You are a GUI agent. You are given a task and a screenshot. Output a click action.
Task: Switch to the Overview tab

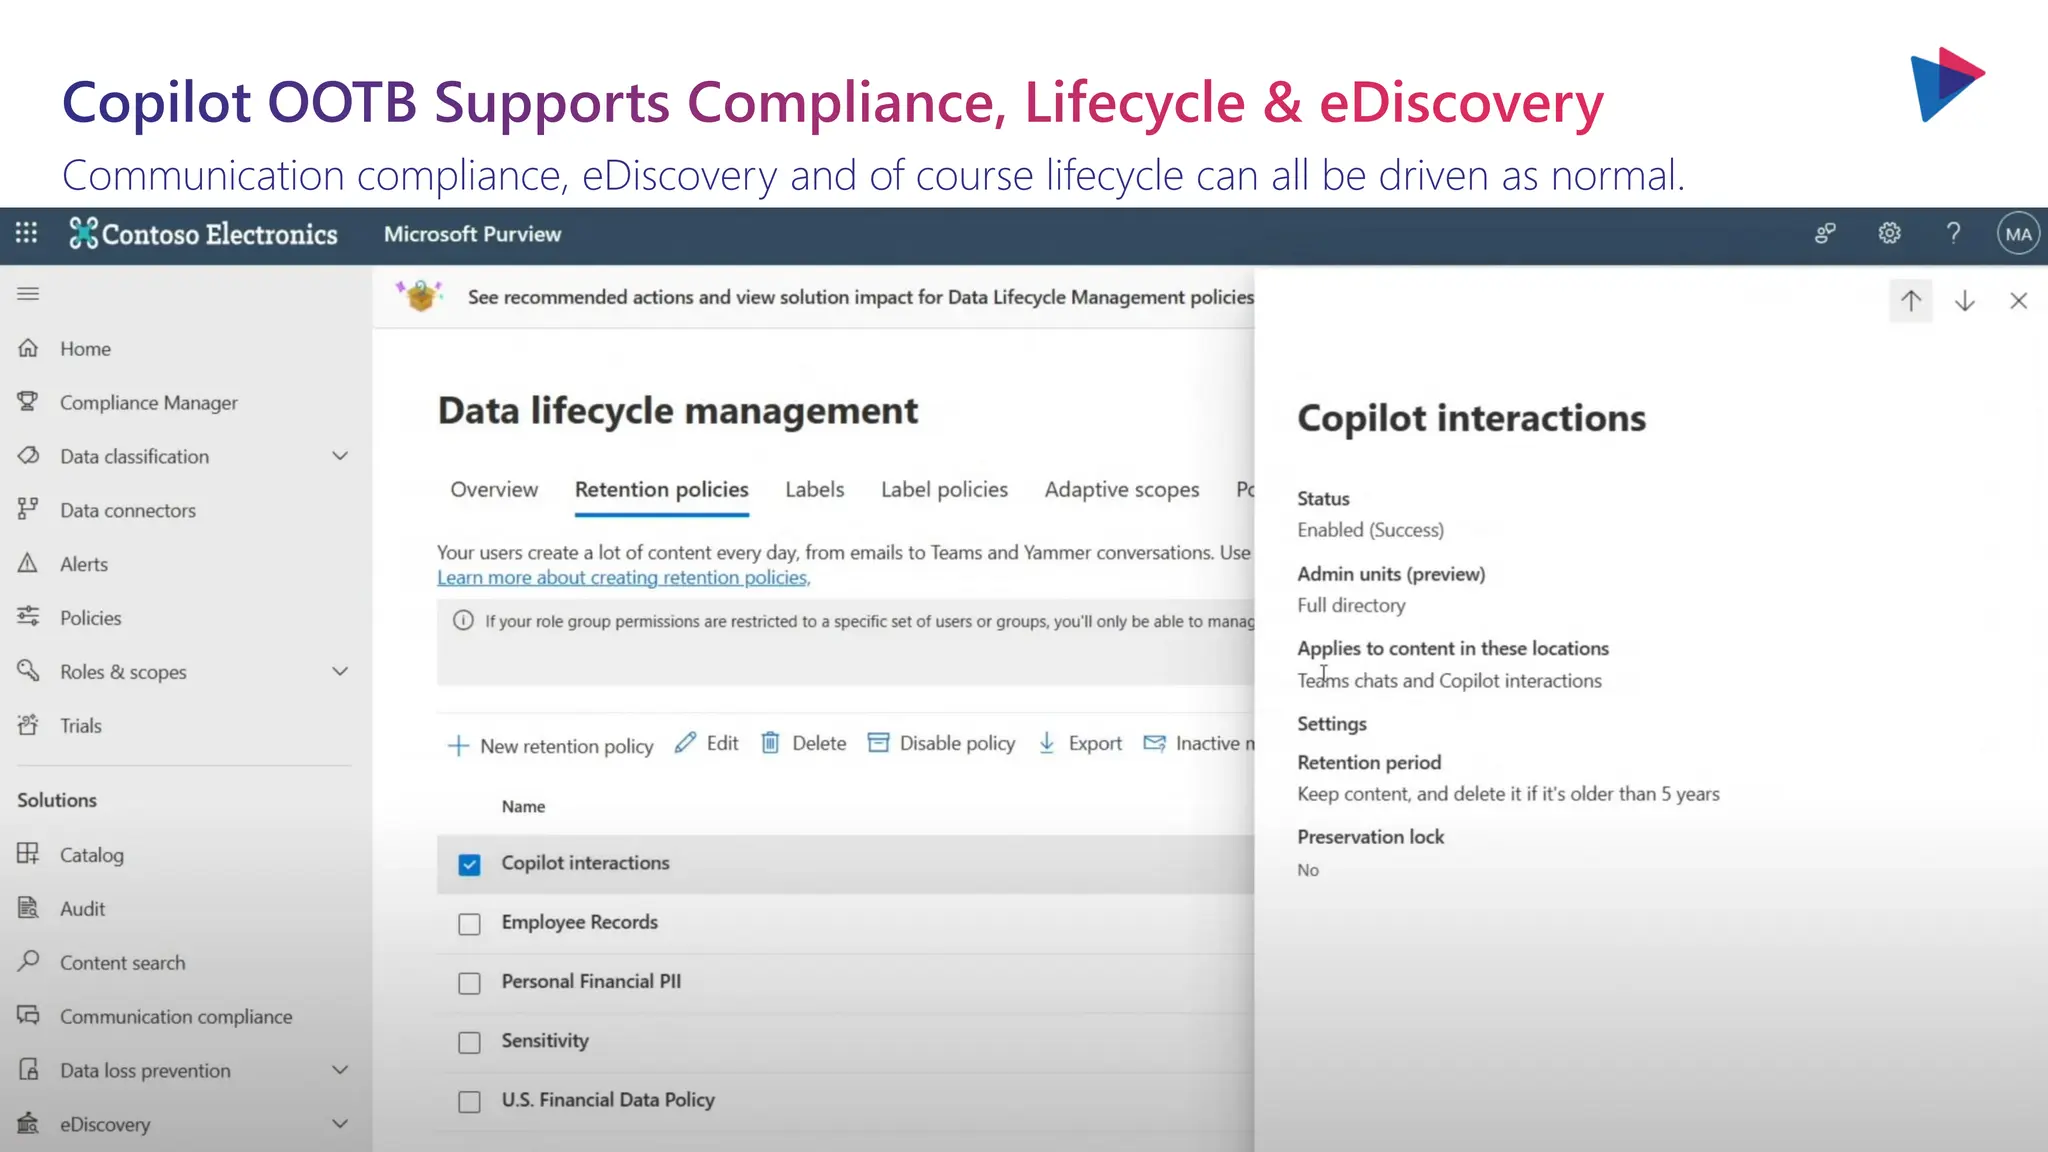494,489
